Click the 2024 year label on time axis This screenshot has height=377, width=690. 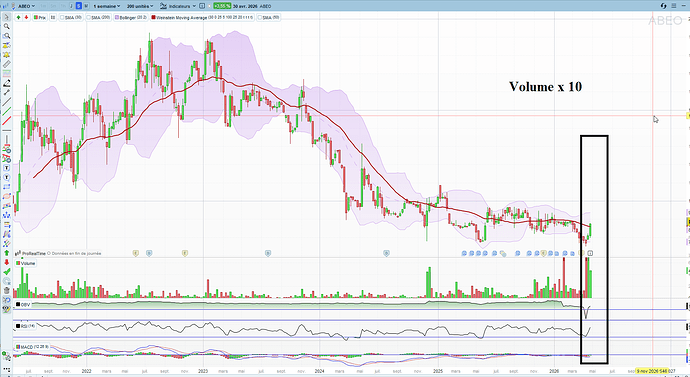pos(319,371)
